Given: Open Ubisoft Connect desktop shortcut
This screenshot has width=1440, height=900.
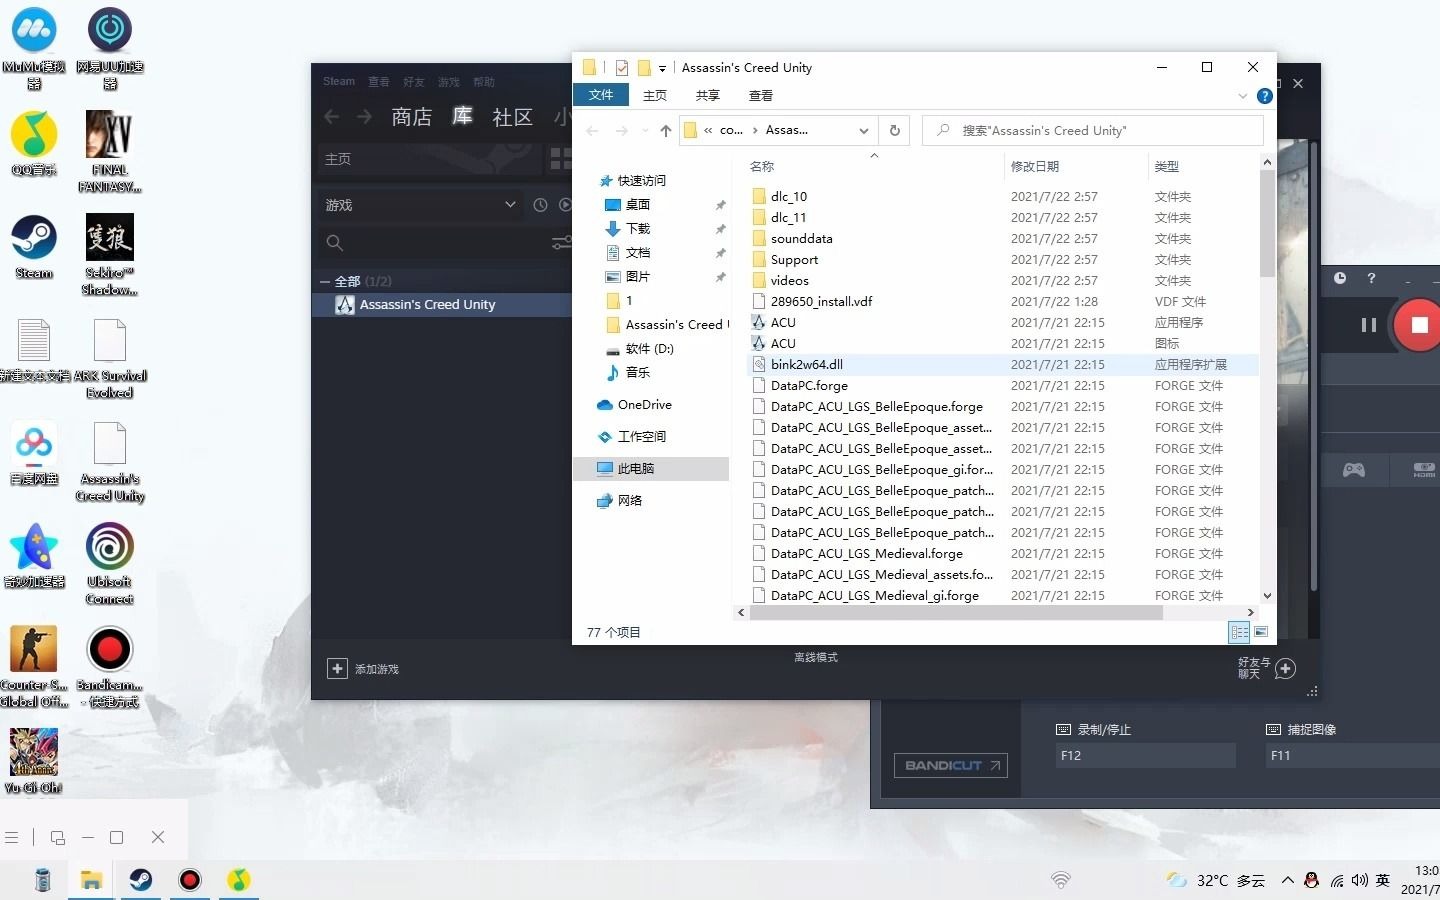Looking at the screenshot, I should [110, 565].
